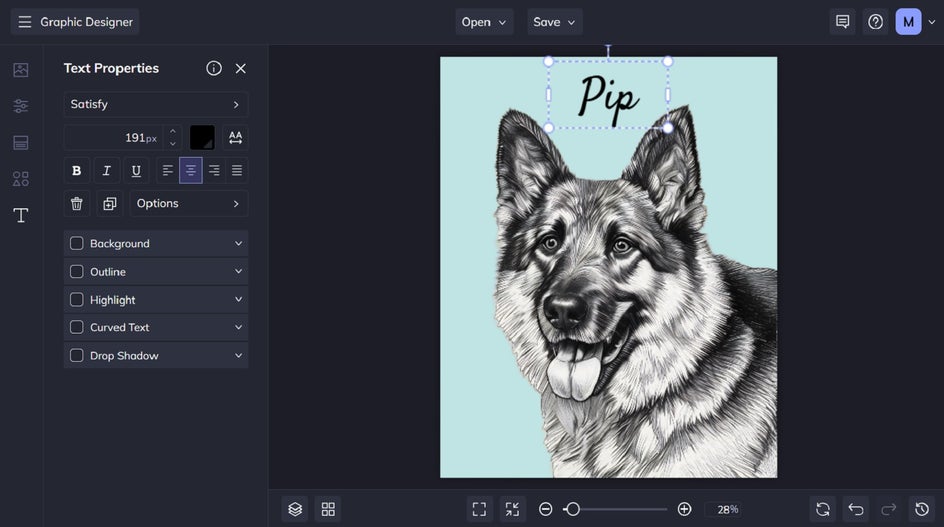The image size is (944, 527).
Task: Open the Open menu
Action: pyautogui.click(x=484, y=22)
